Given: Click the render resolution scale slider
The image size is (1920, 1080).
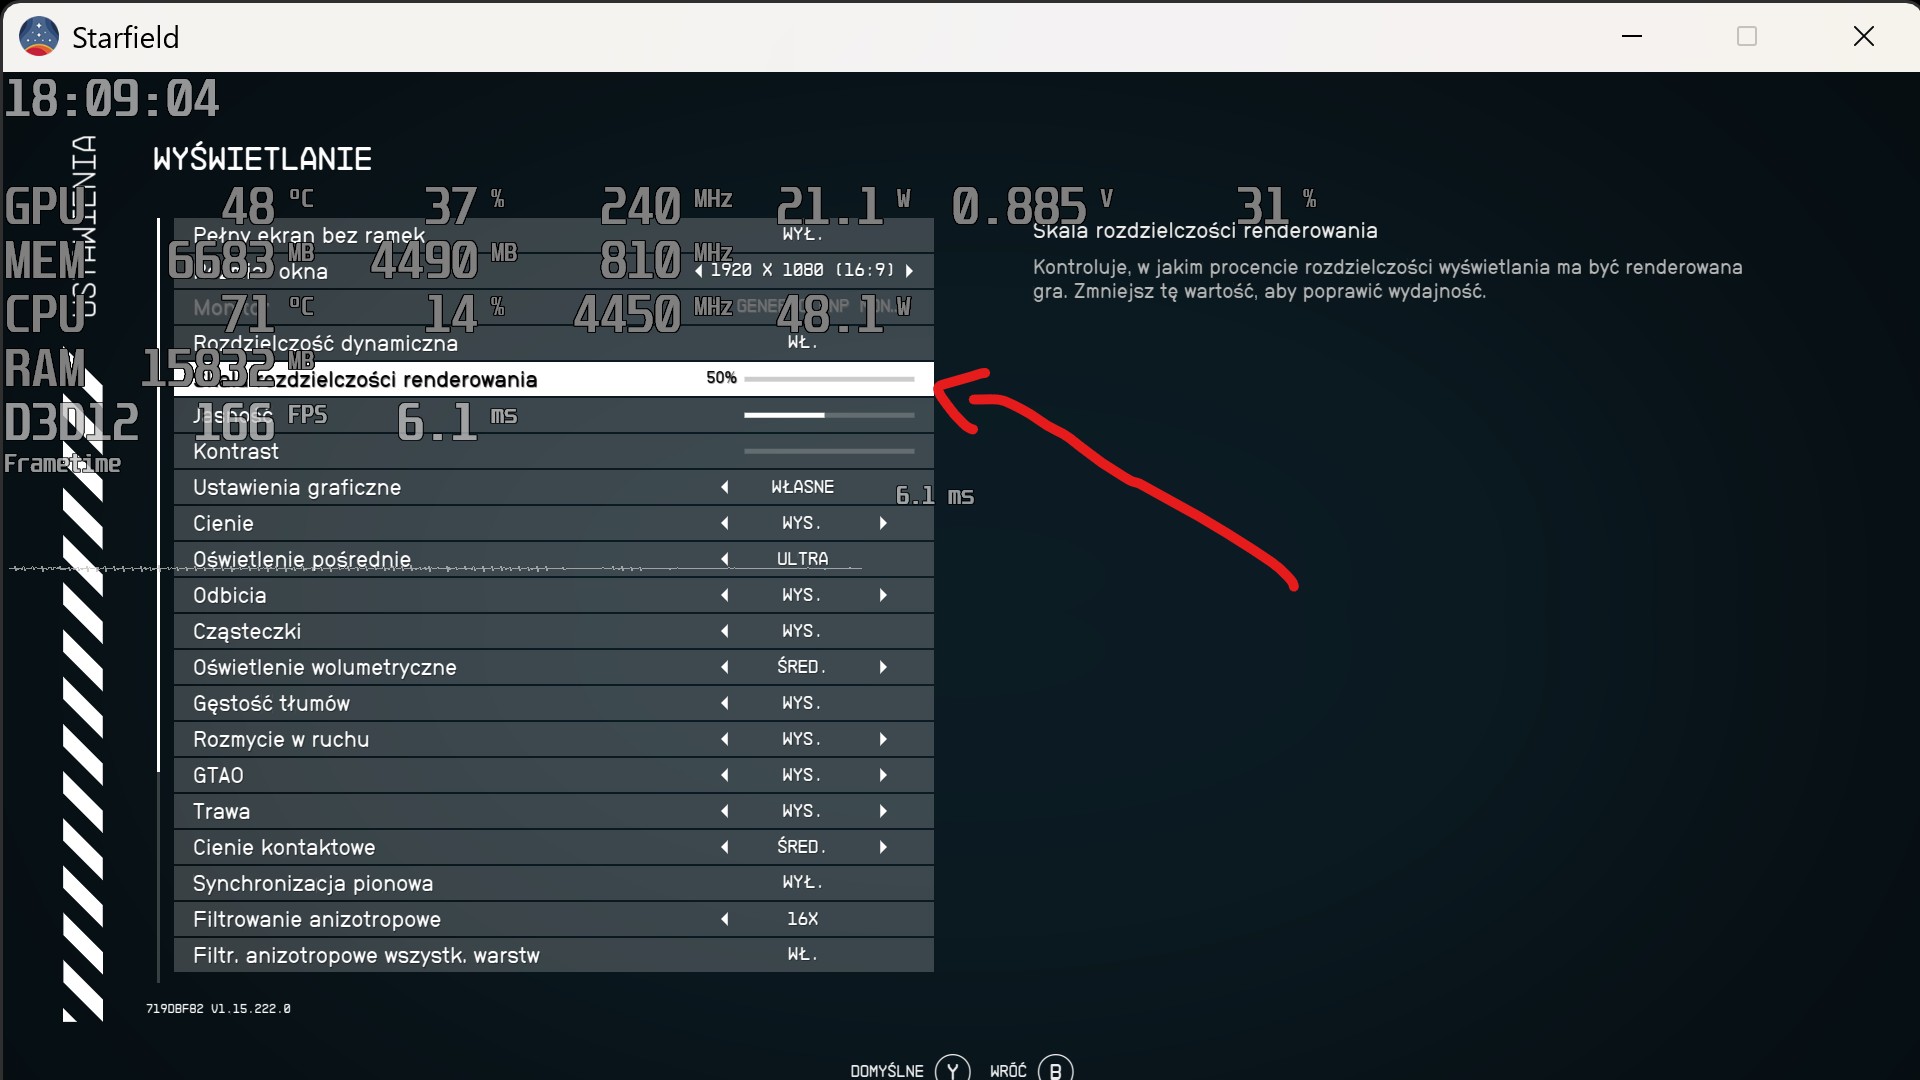Looking at the screenshot, I should [829, 379].
